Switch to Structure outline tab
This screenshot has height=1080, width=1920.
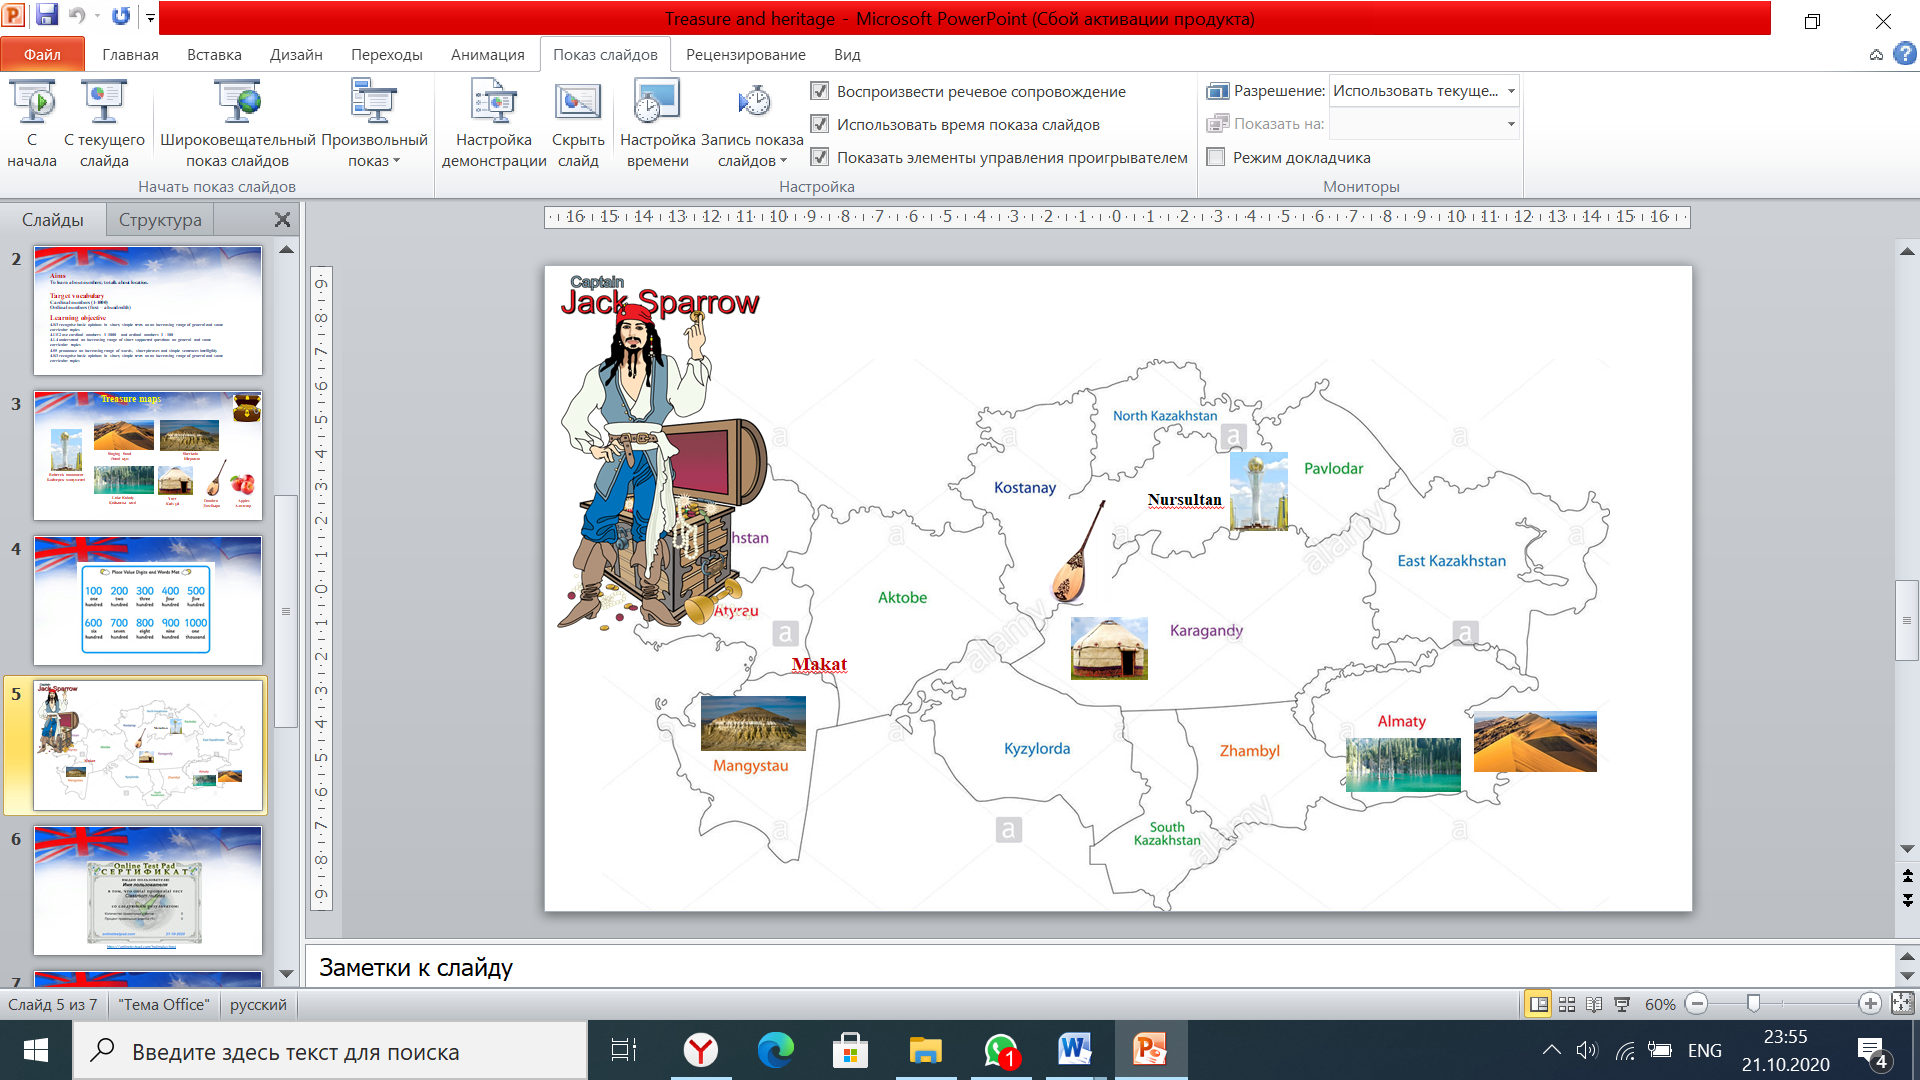pos(160,220)
